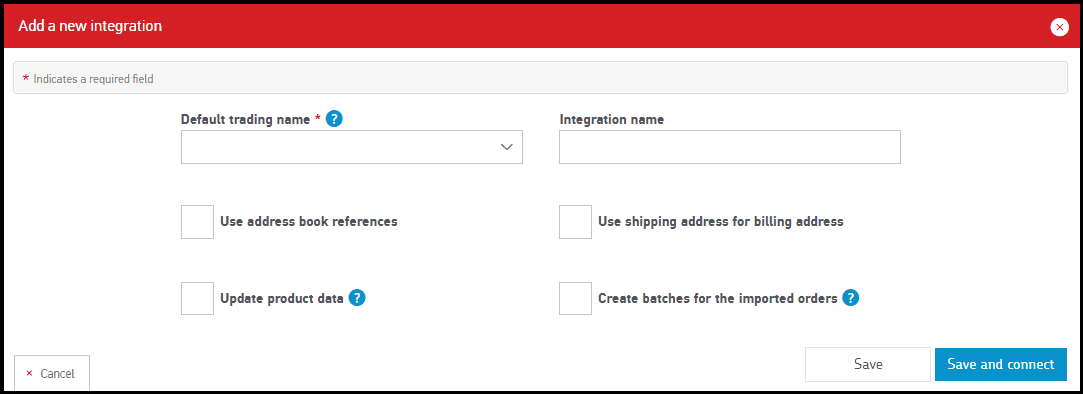
Task: Click the 'Integration name' label
Action: click(x=611, y=120)
